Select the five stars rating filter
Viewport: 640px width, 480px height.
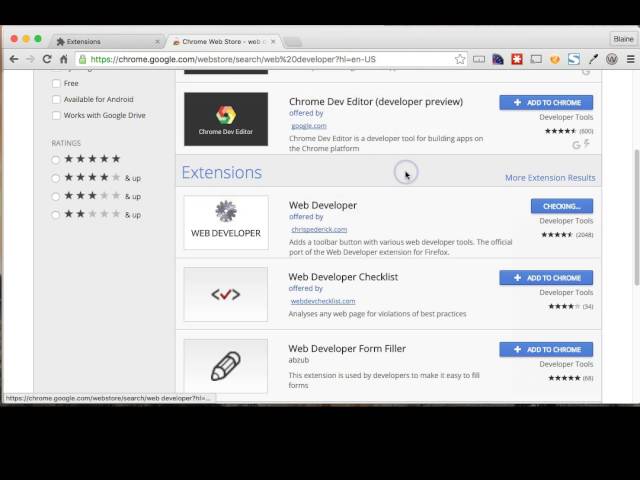tap(56, 160)
